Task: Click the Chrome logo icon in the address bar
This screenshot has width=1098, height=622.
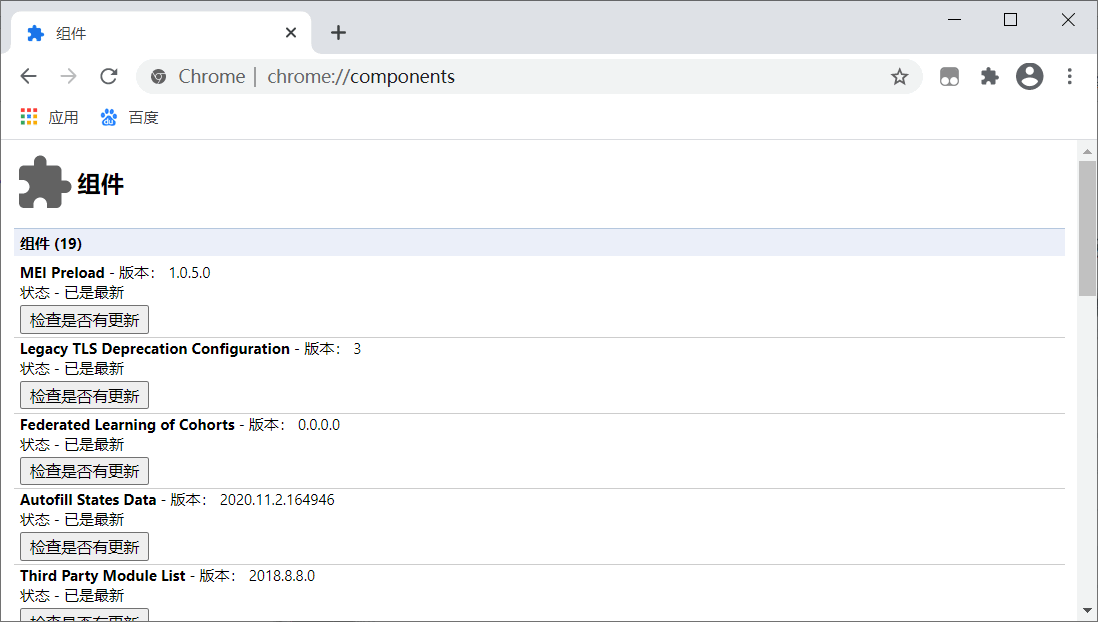Action: (x=159, y=76)
